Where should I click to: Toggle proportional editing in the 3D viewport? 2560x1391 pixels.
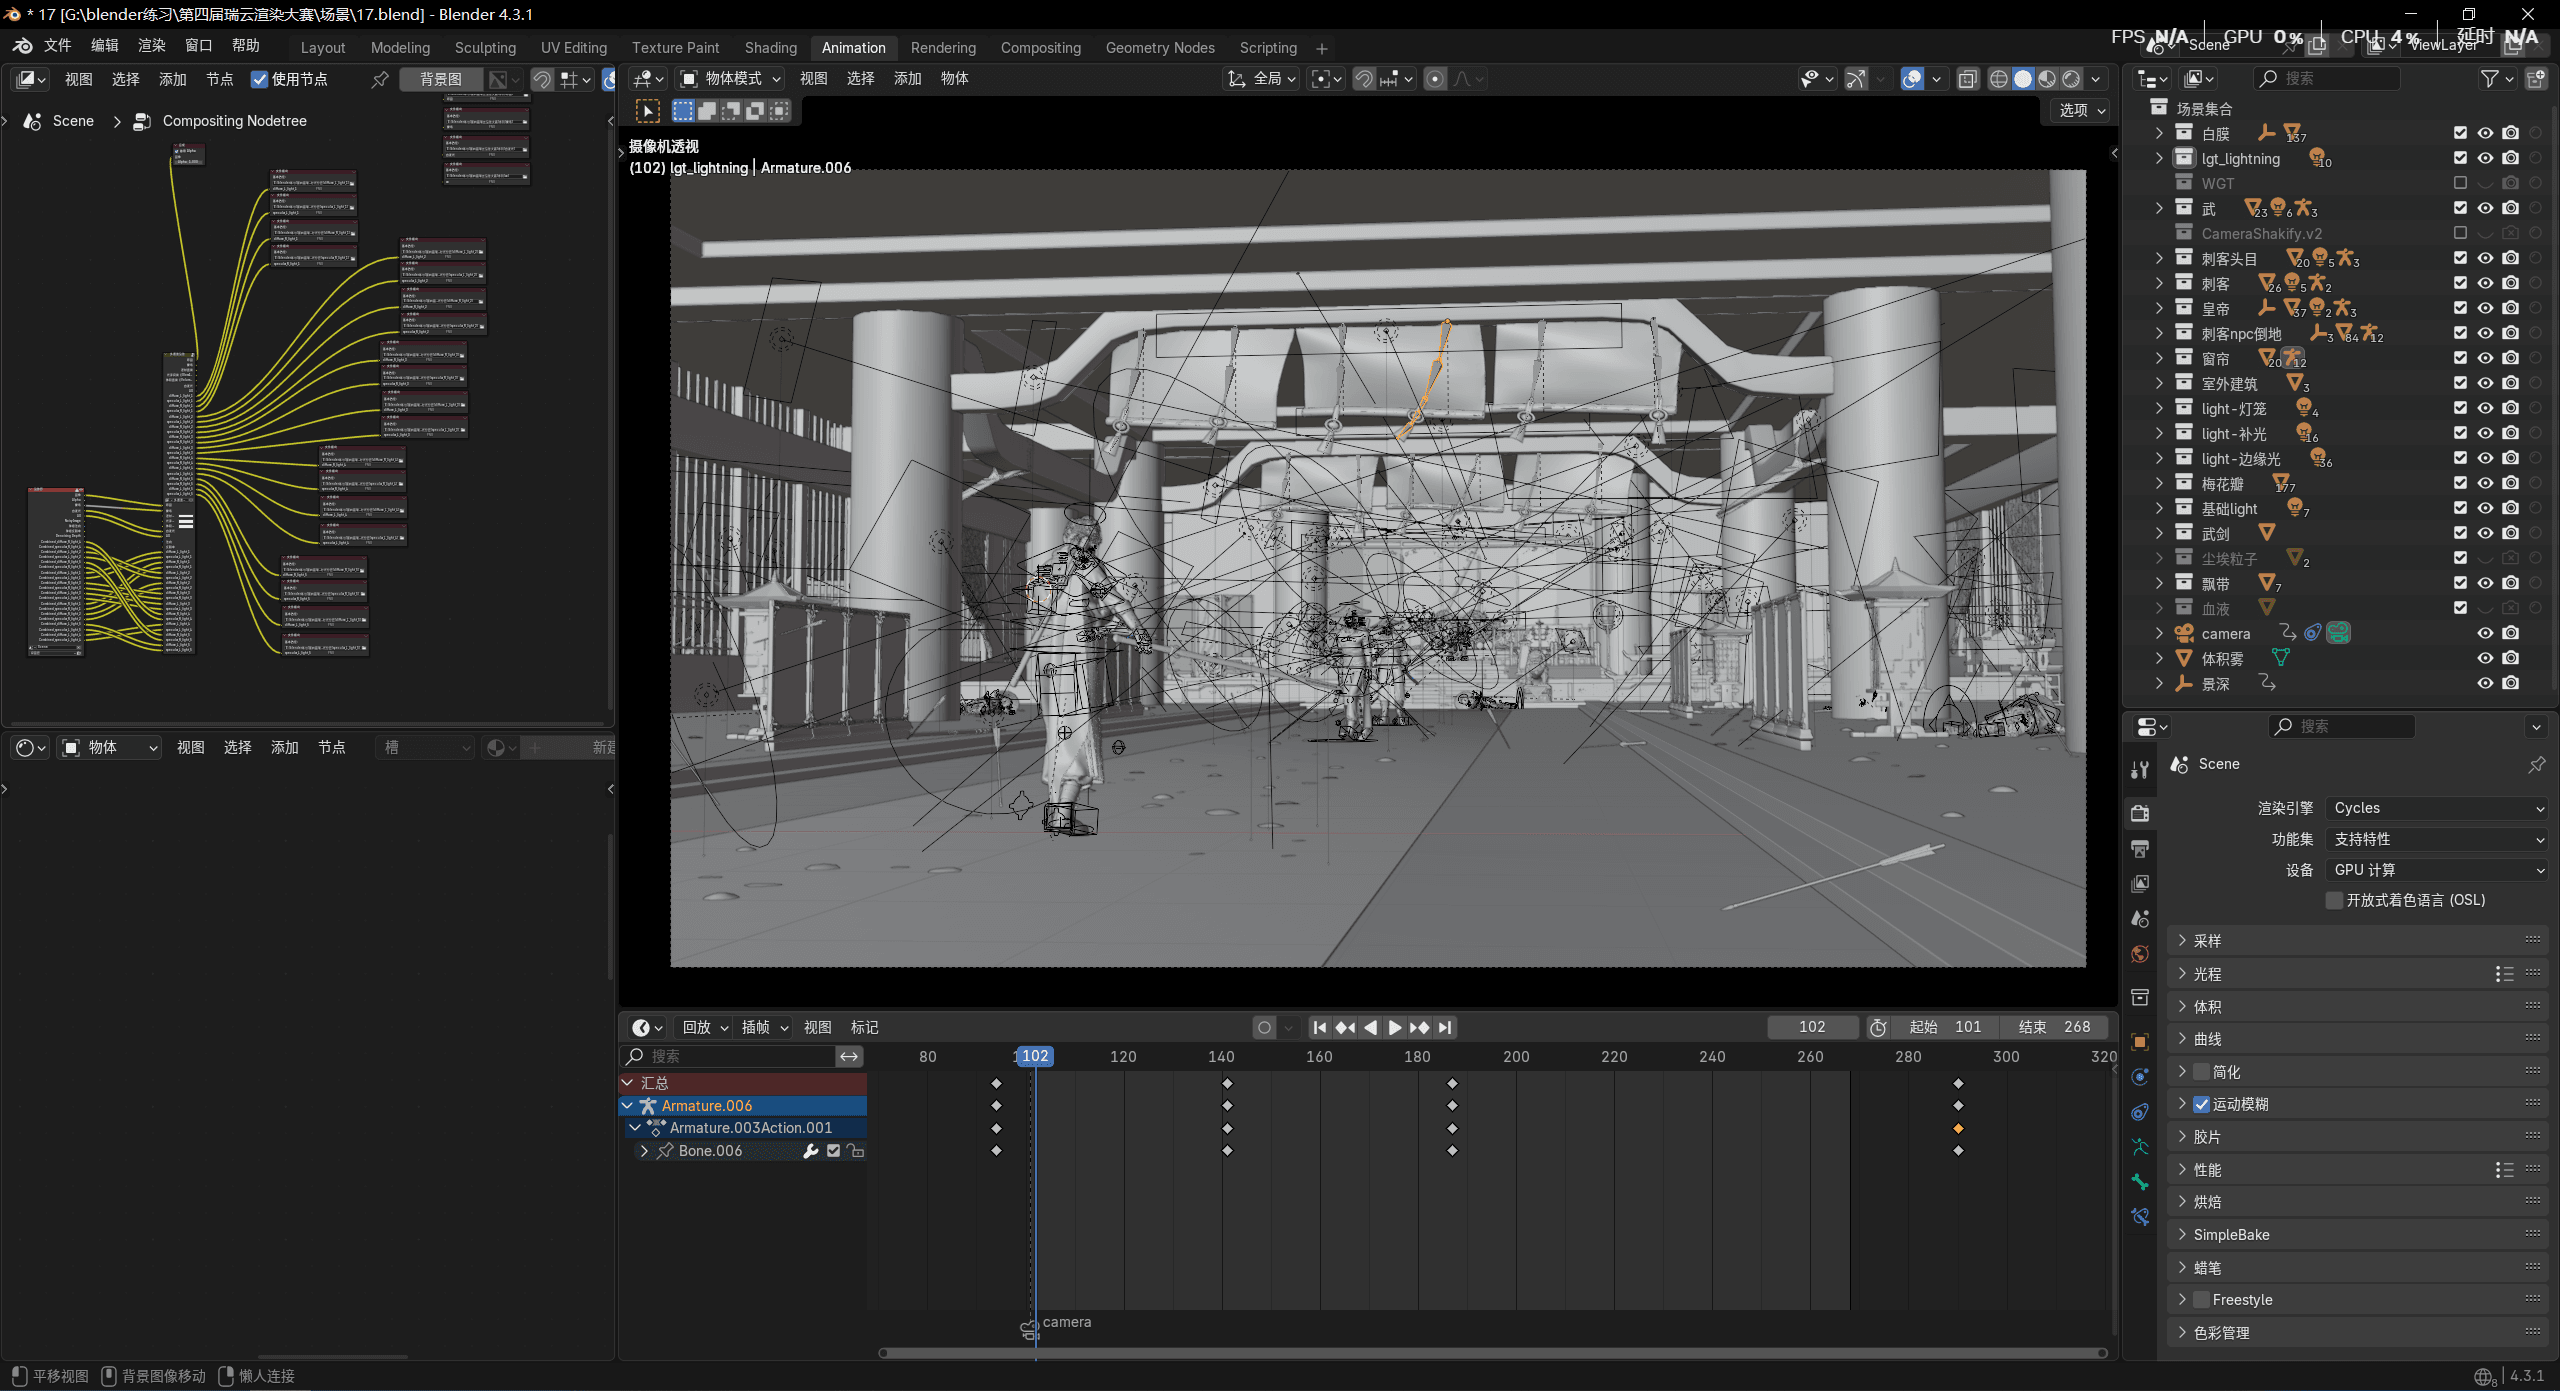1435,79
